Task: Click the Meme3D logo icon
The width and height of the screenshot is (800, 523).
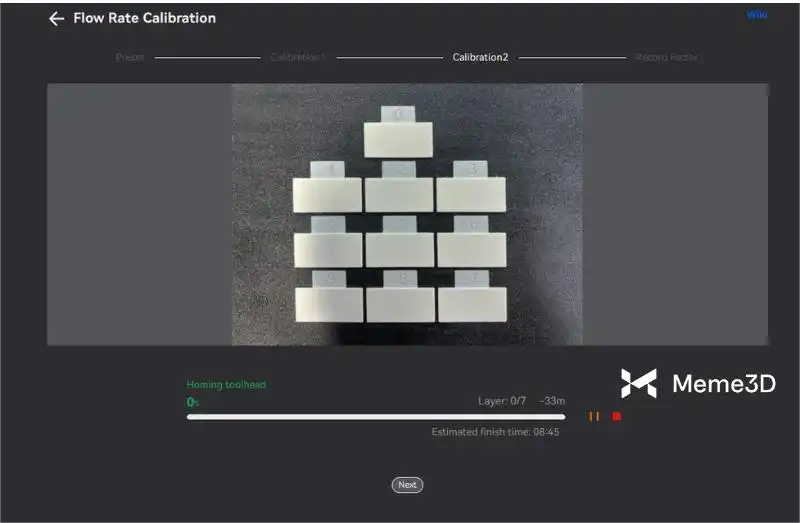Action: pos(638,384)
